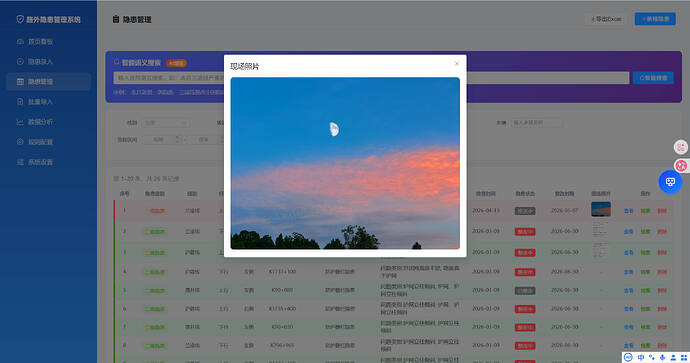
Task: Click the blue view link in row 1
Action: coord(628,211)
